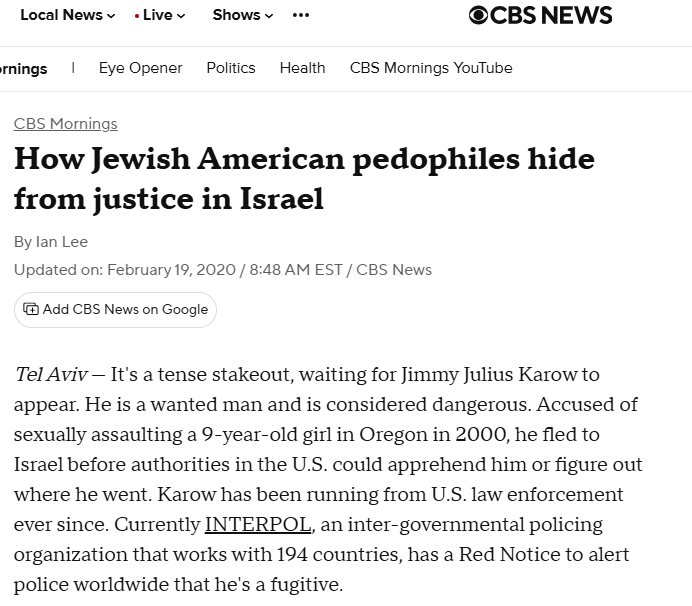
Task: Open the Eye Opener tab
Action: click(140, 68)
